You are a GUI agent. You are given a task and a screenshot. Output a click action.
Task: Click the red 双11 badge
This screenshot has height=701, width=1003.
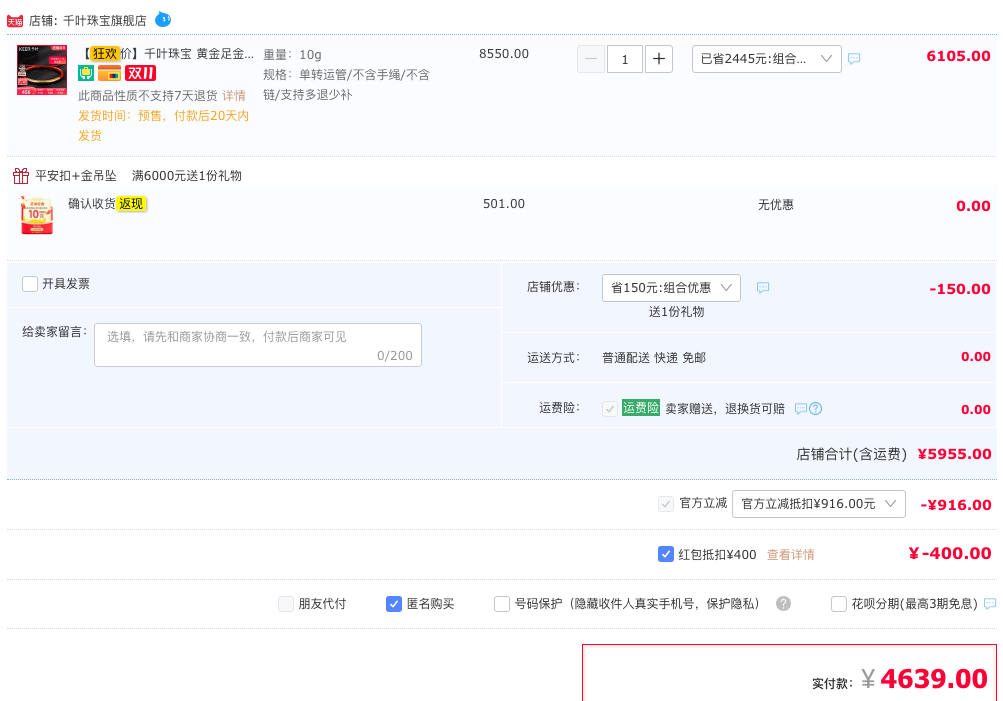[x=140, y=74]
